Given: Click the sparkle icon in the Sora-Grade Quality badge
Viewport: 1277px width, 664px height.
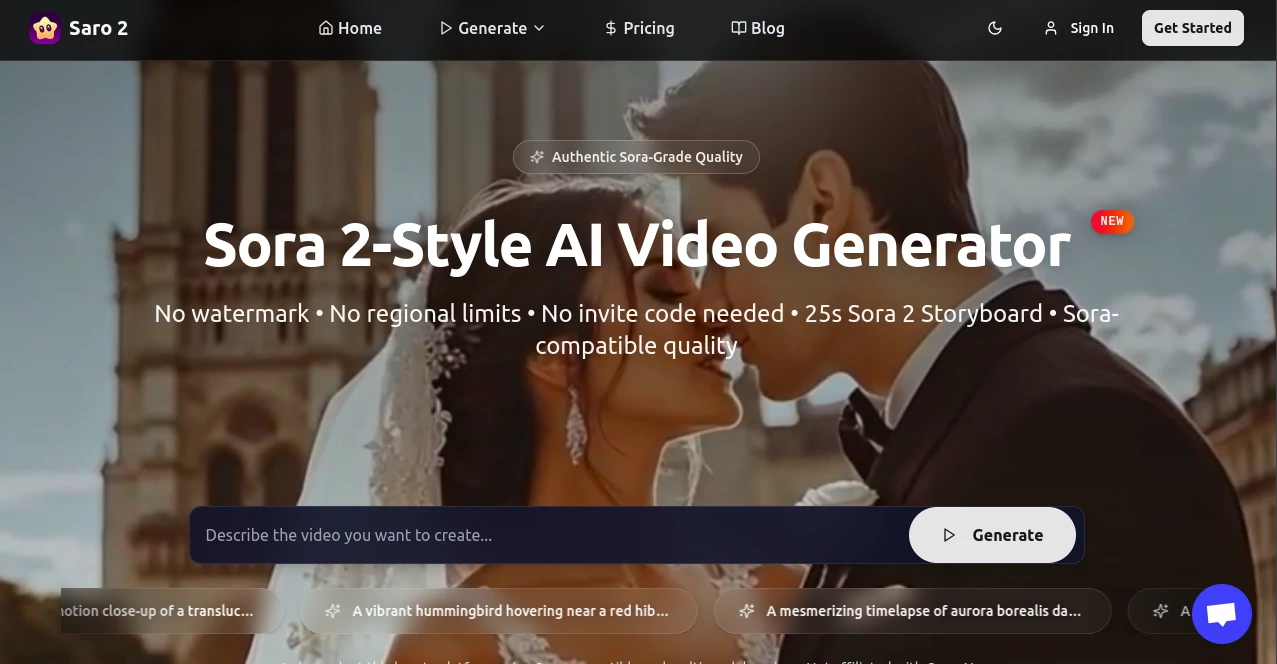Looking at the screenshot, I should pos(537,156).
